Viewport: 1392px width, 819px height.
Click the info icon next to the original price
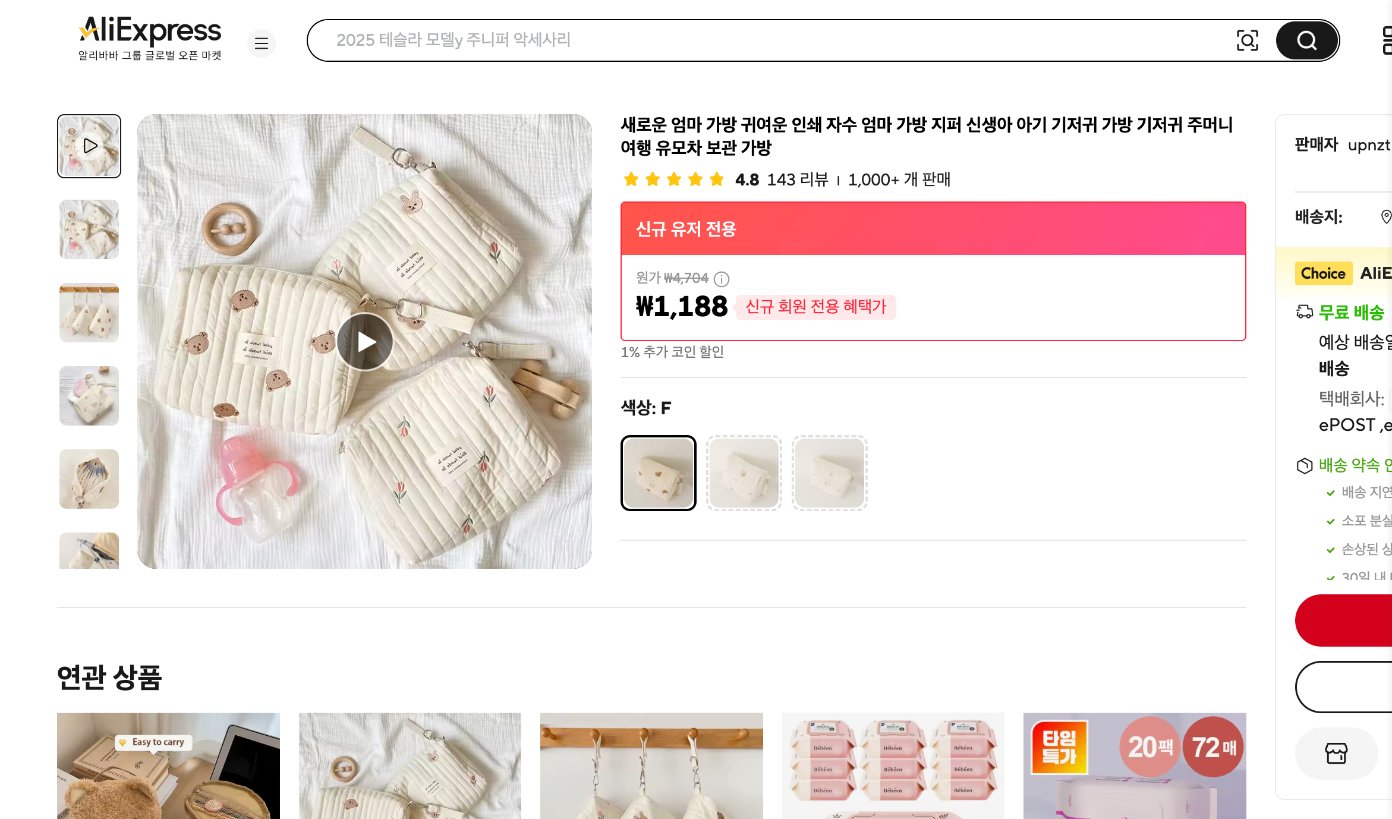(x=722, y=279)
